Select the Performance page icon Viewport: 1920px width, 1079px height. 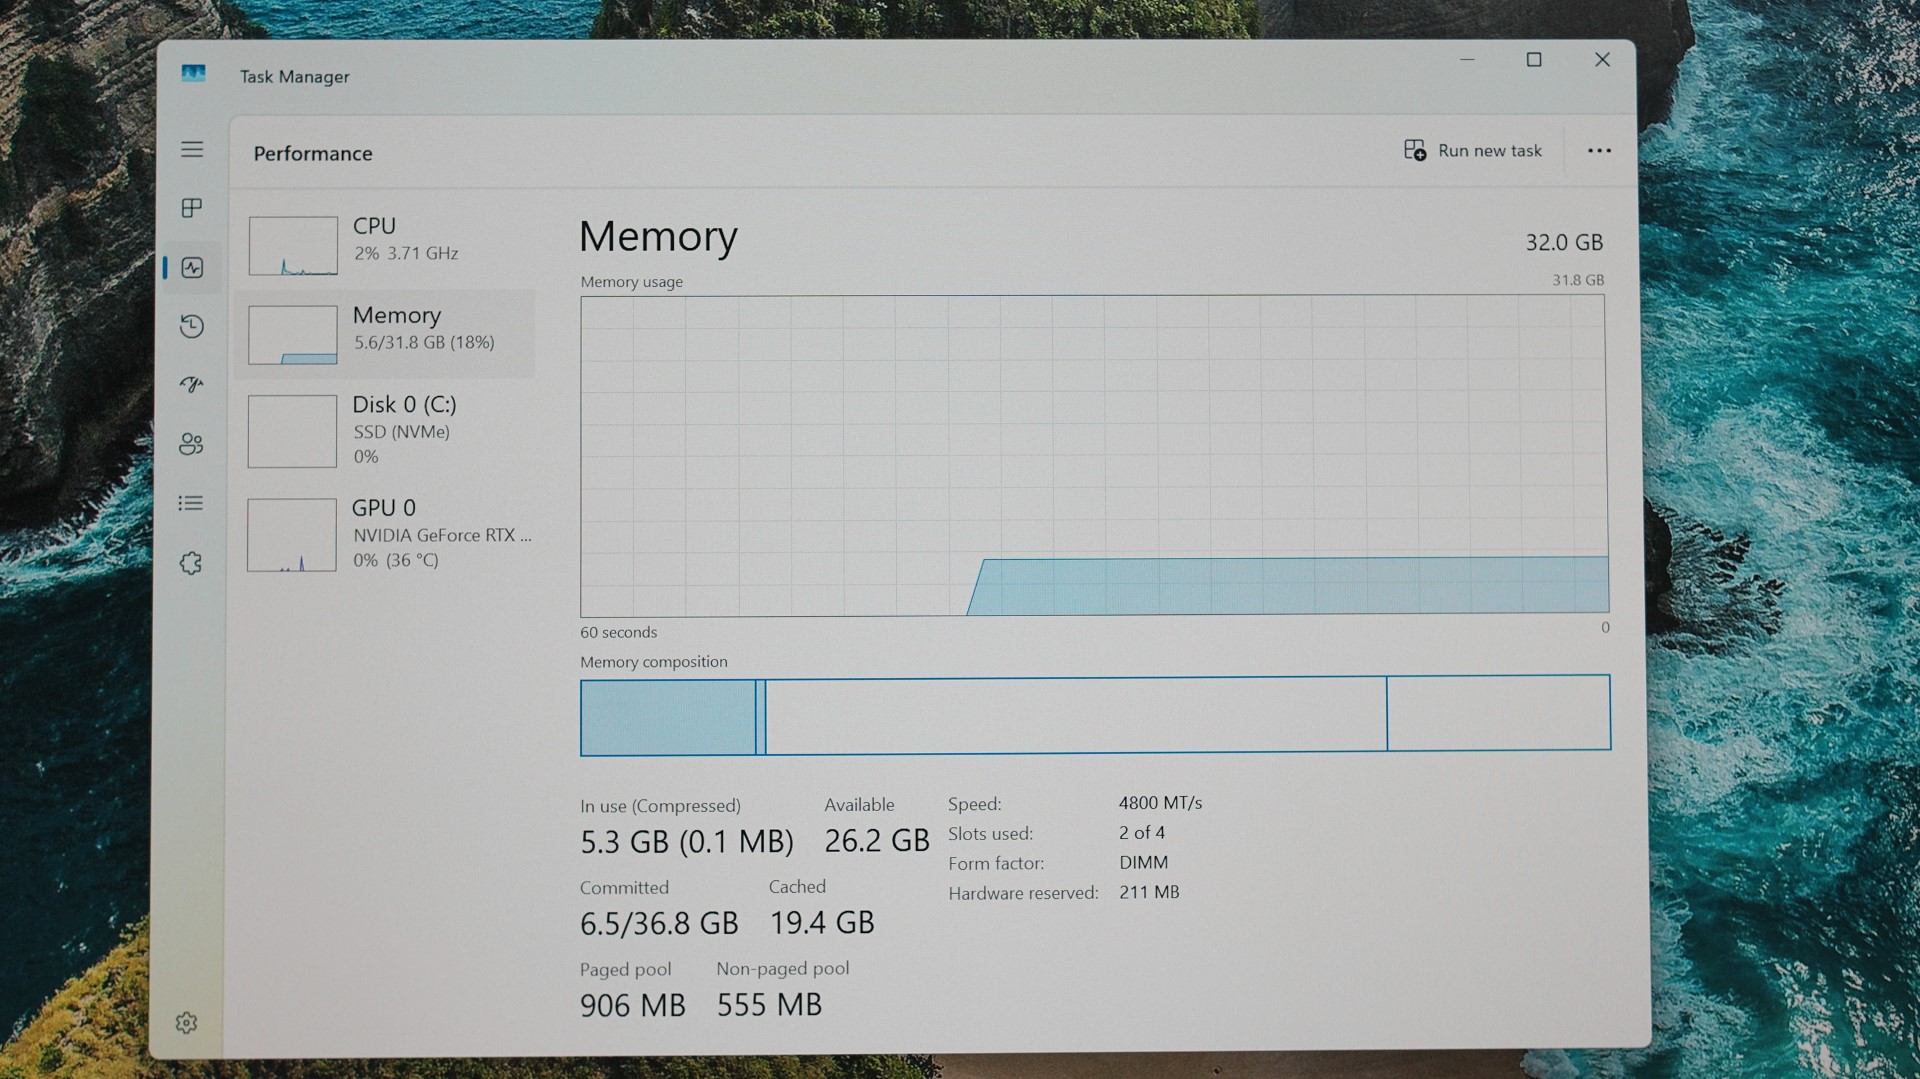coord(192,267)
